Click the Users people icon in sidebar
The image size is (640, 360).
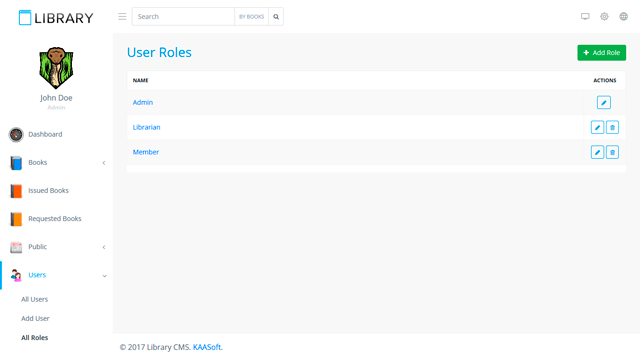coord(16,276)
